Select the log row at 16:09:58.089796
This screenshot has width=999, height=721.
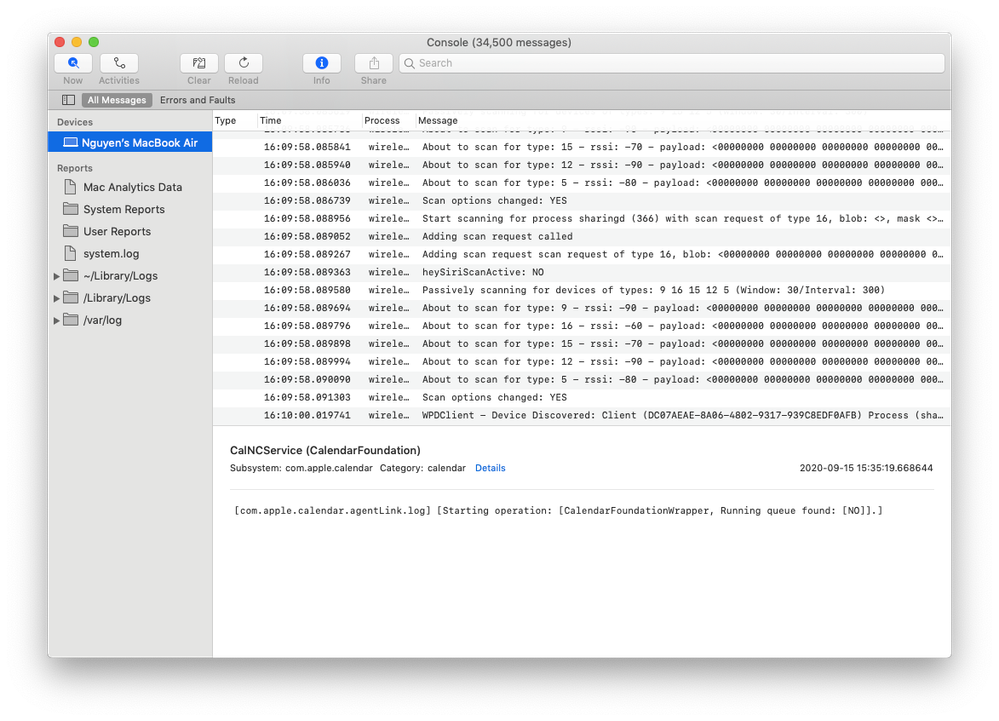click(x=582, y=325)
